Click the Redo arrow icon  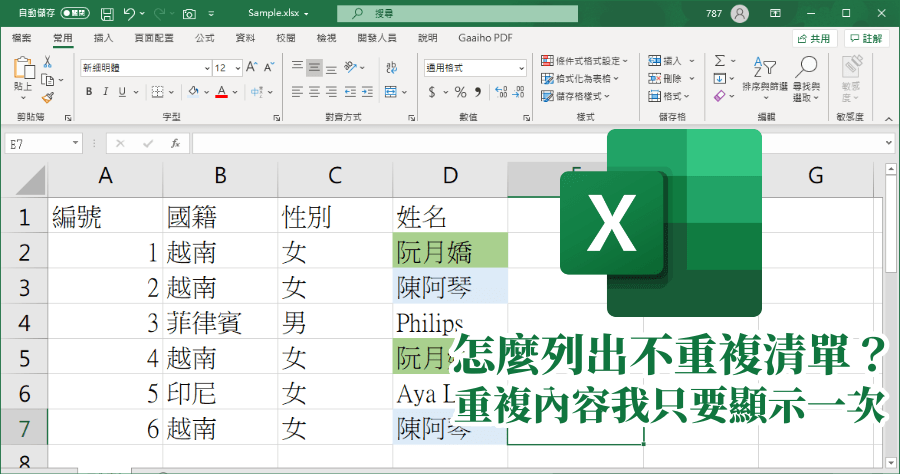click(x=160, y=13)
